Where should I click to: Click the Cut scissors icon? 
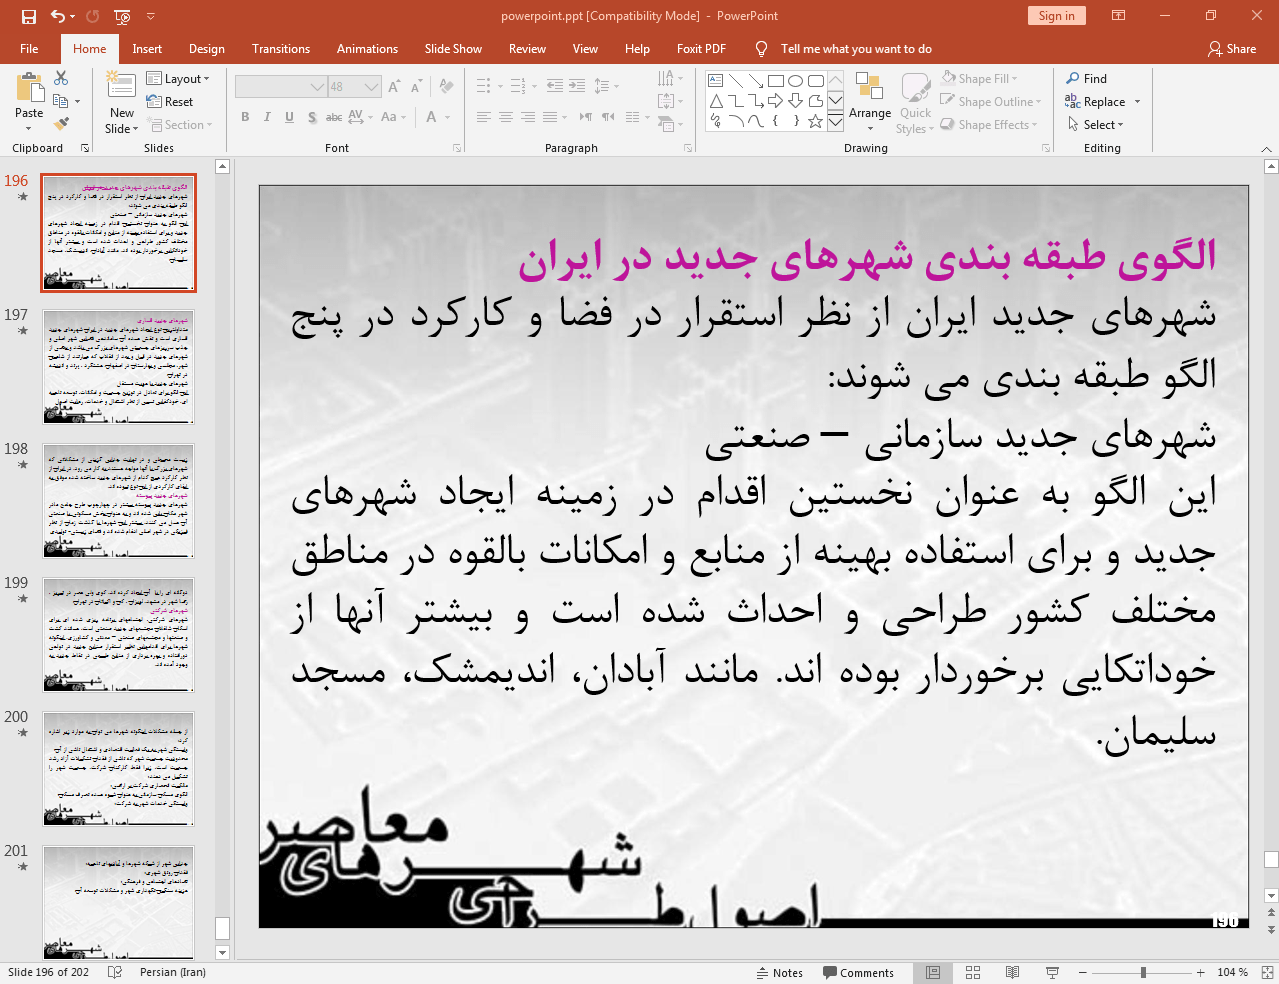coord(61,78)
